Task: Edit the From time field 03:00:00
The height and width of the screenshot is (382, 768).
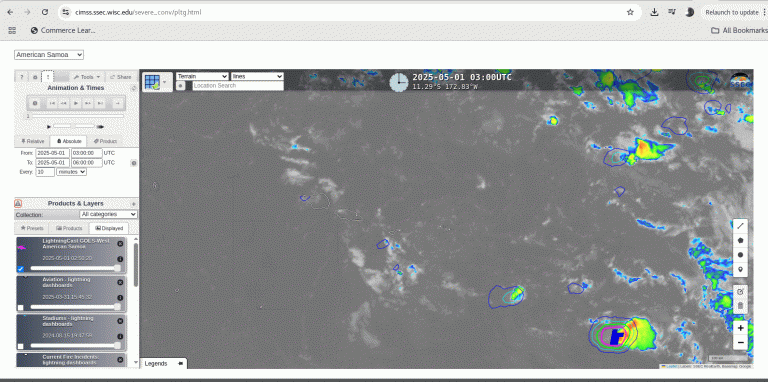Action: pyautogui.click(x=87, y=153)
